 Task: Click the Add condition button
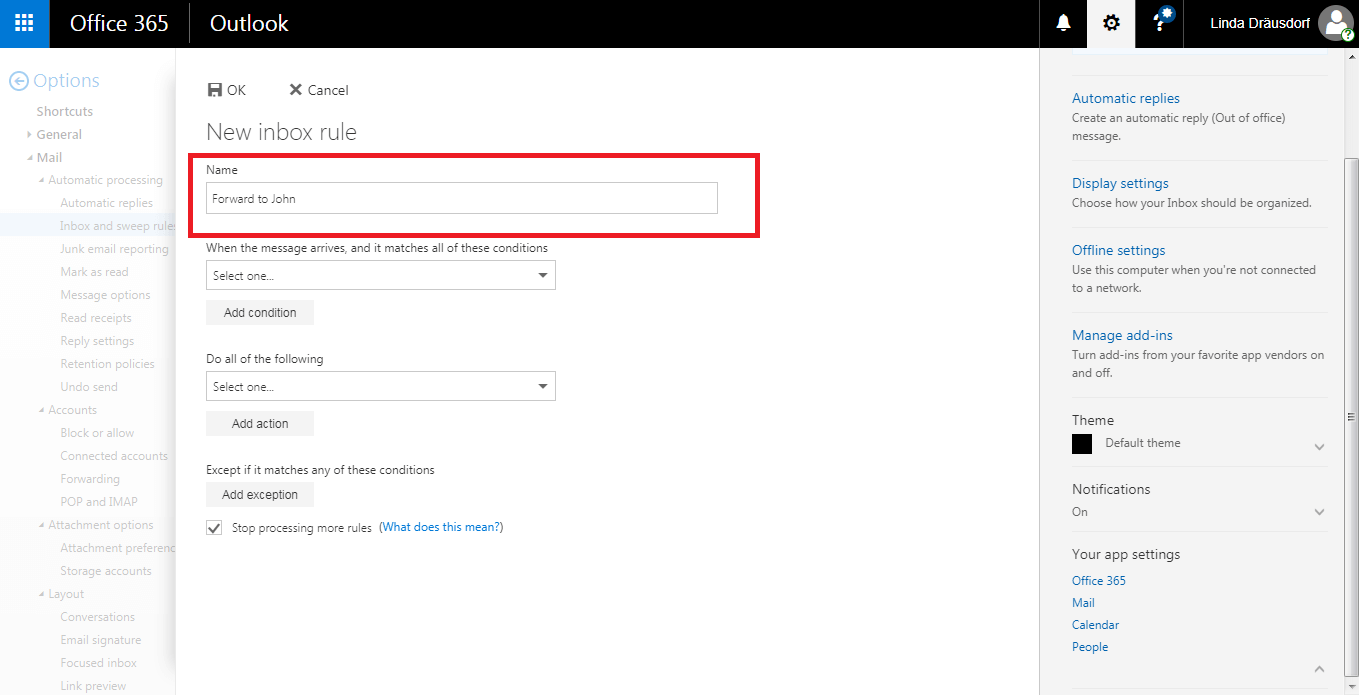pyautogui.click(x=260, y=313)
